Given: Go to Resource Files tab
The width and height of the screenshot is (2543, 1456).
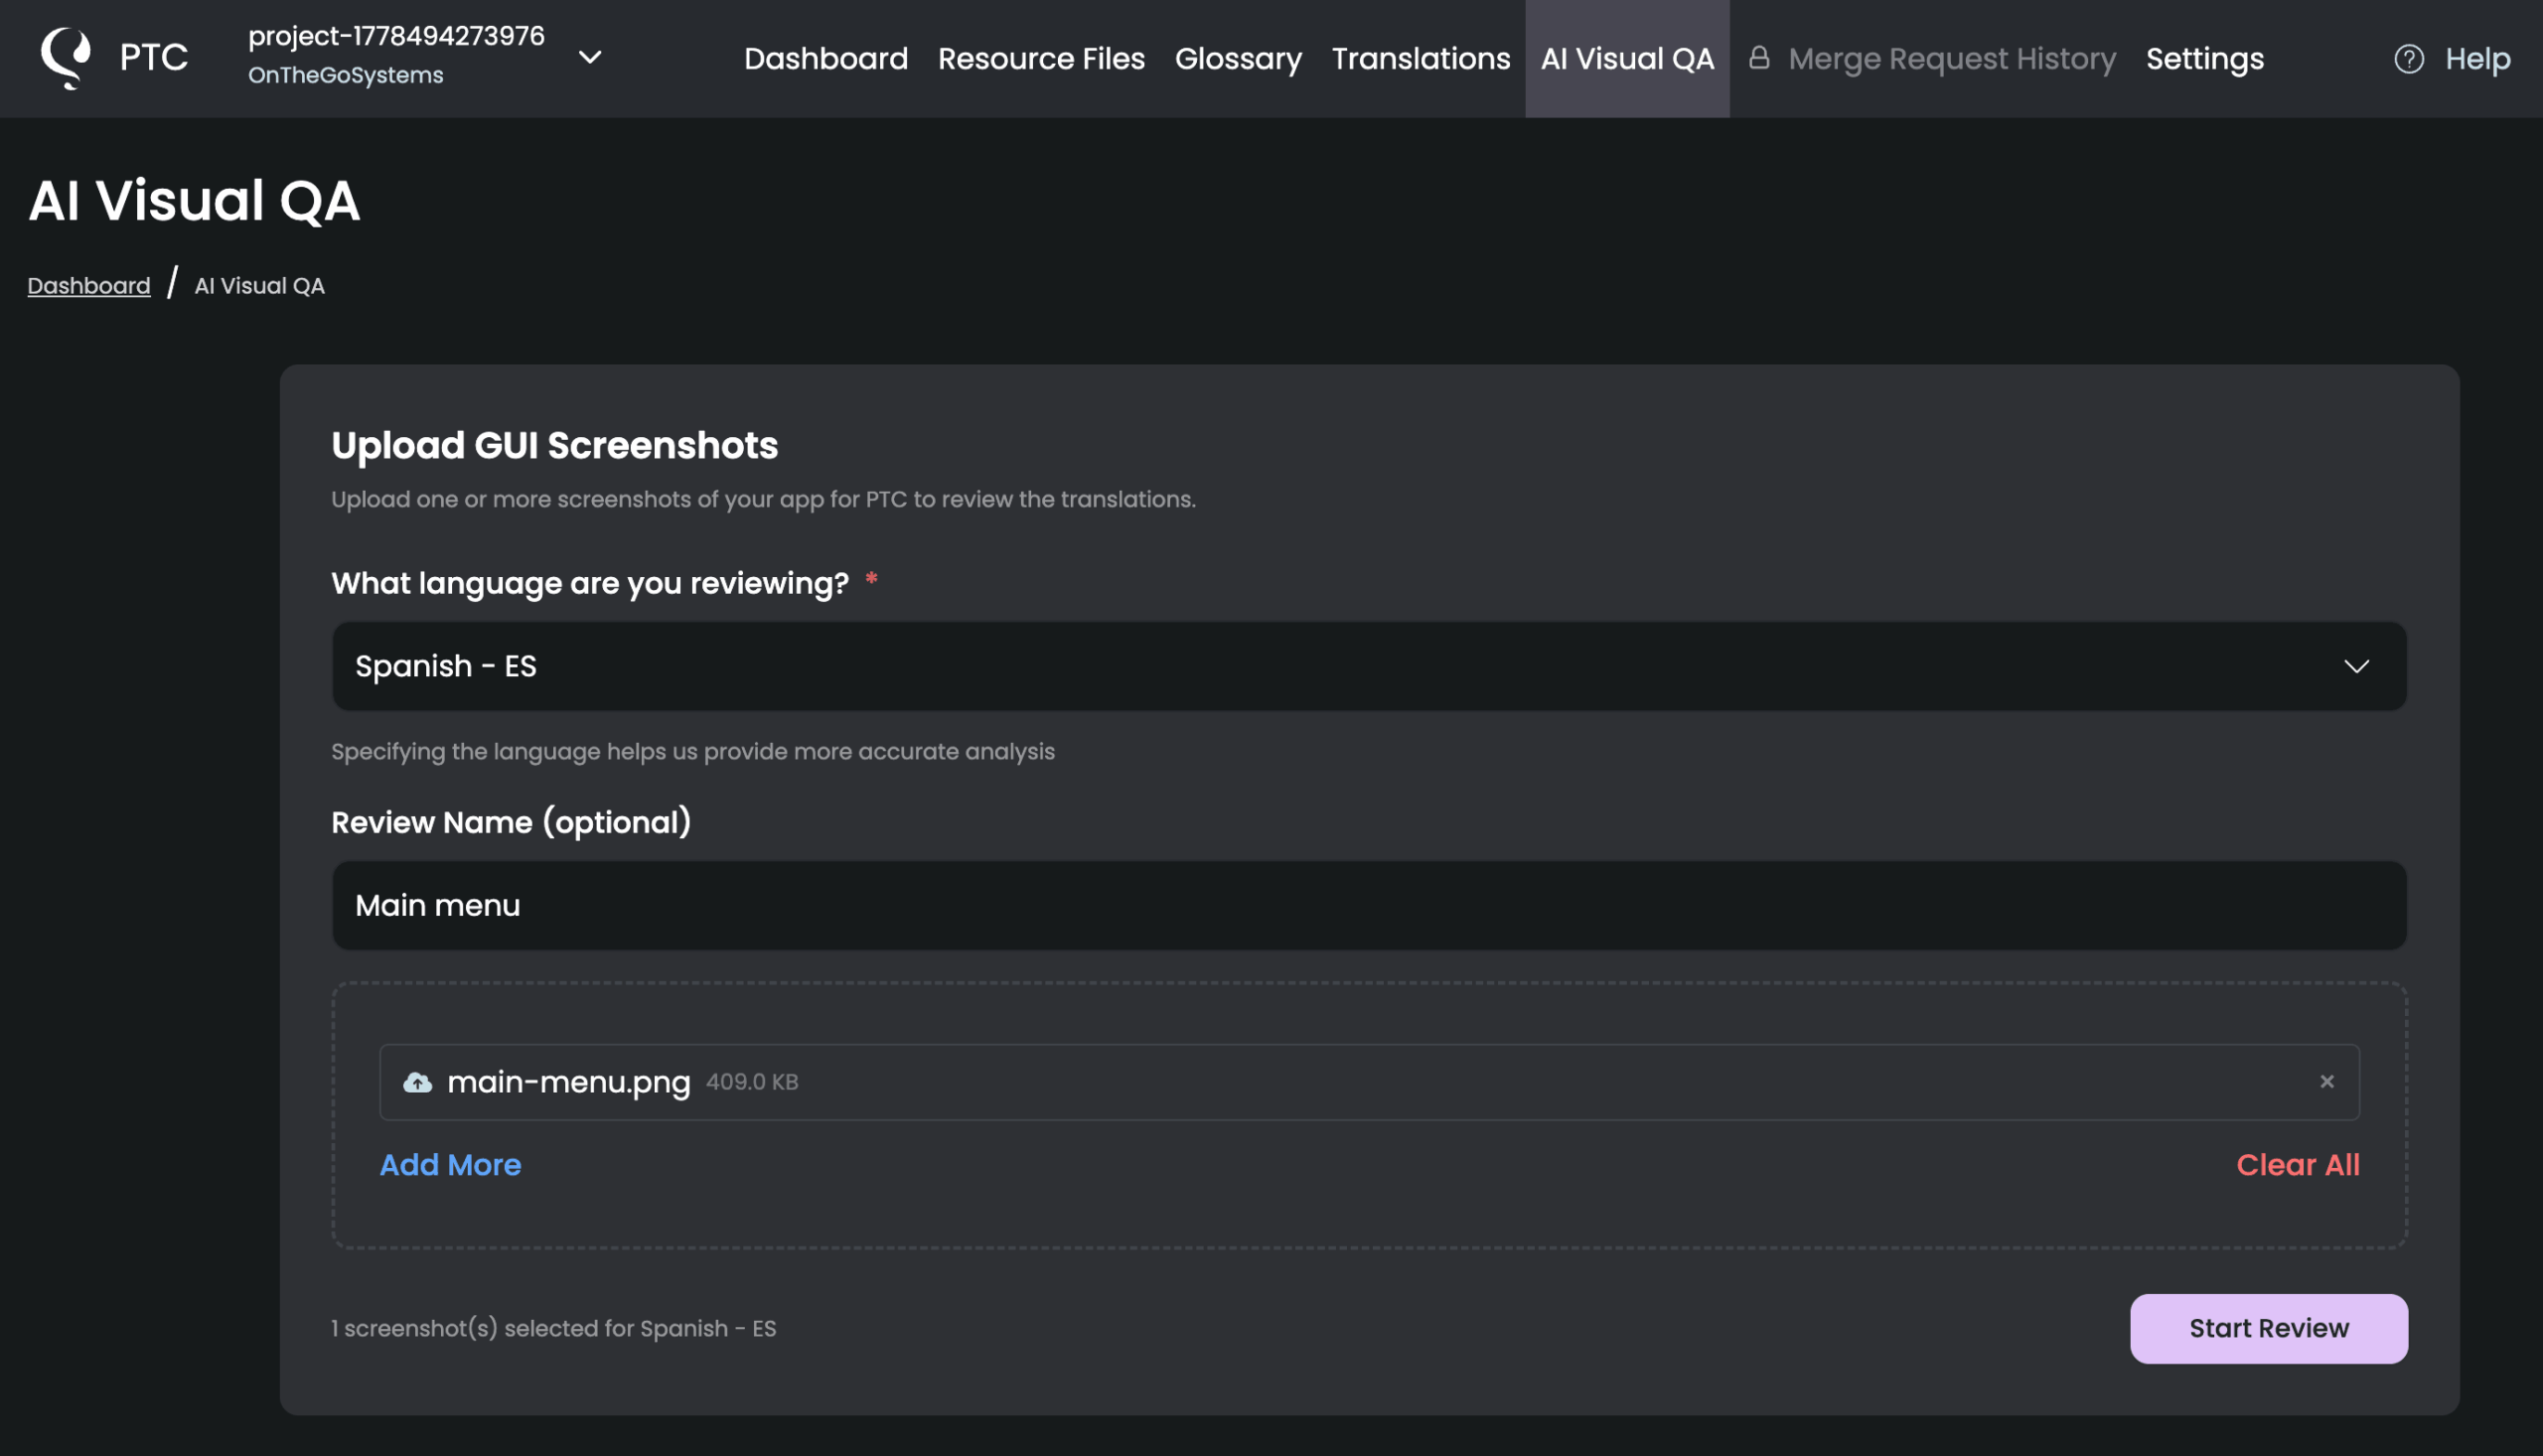Looking at the screenshot, I should pos(1041,58).
